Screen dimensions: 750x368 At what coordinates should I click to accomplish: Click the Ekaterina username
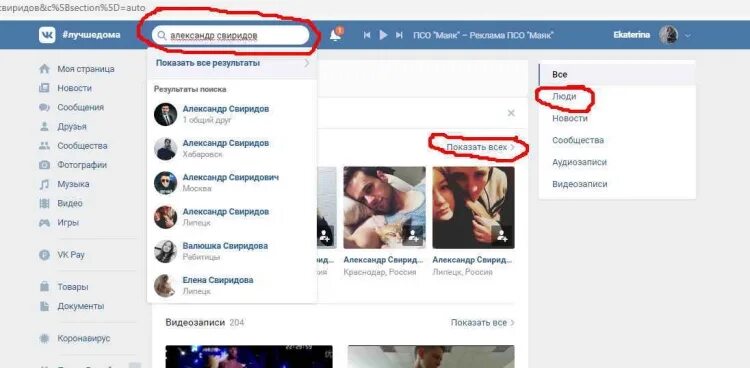631,35
